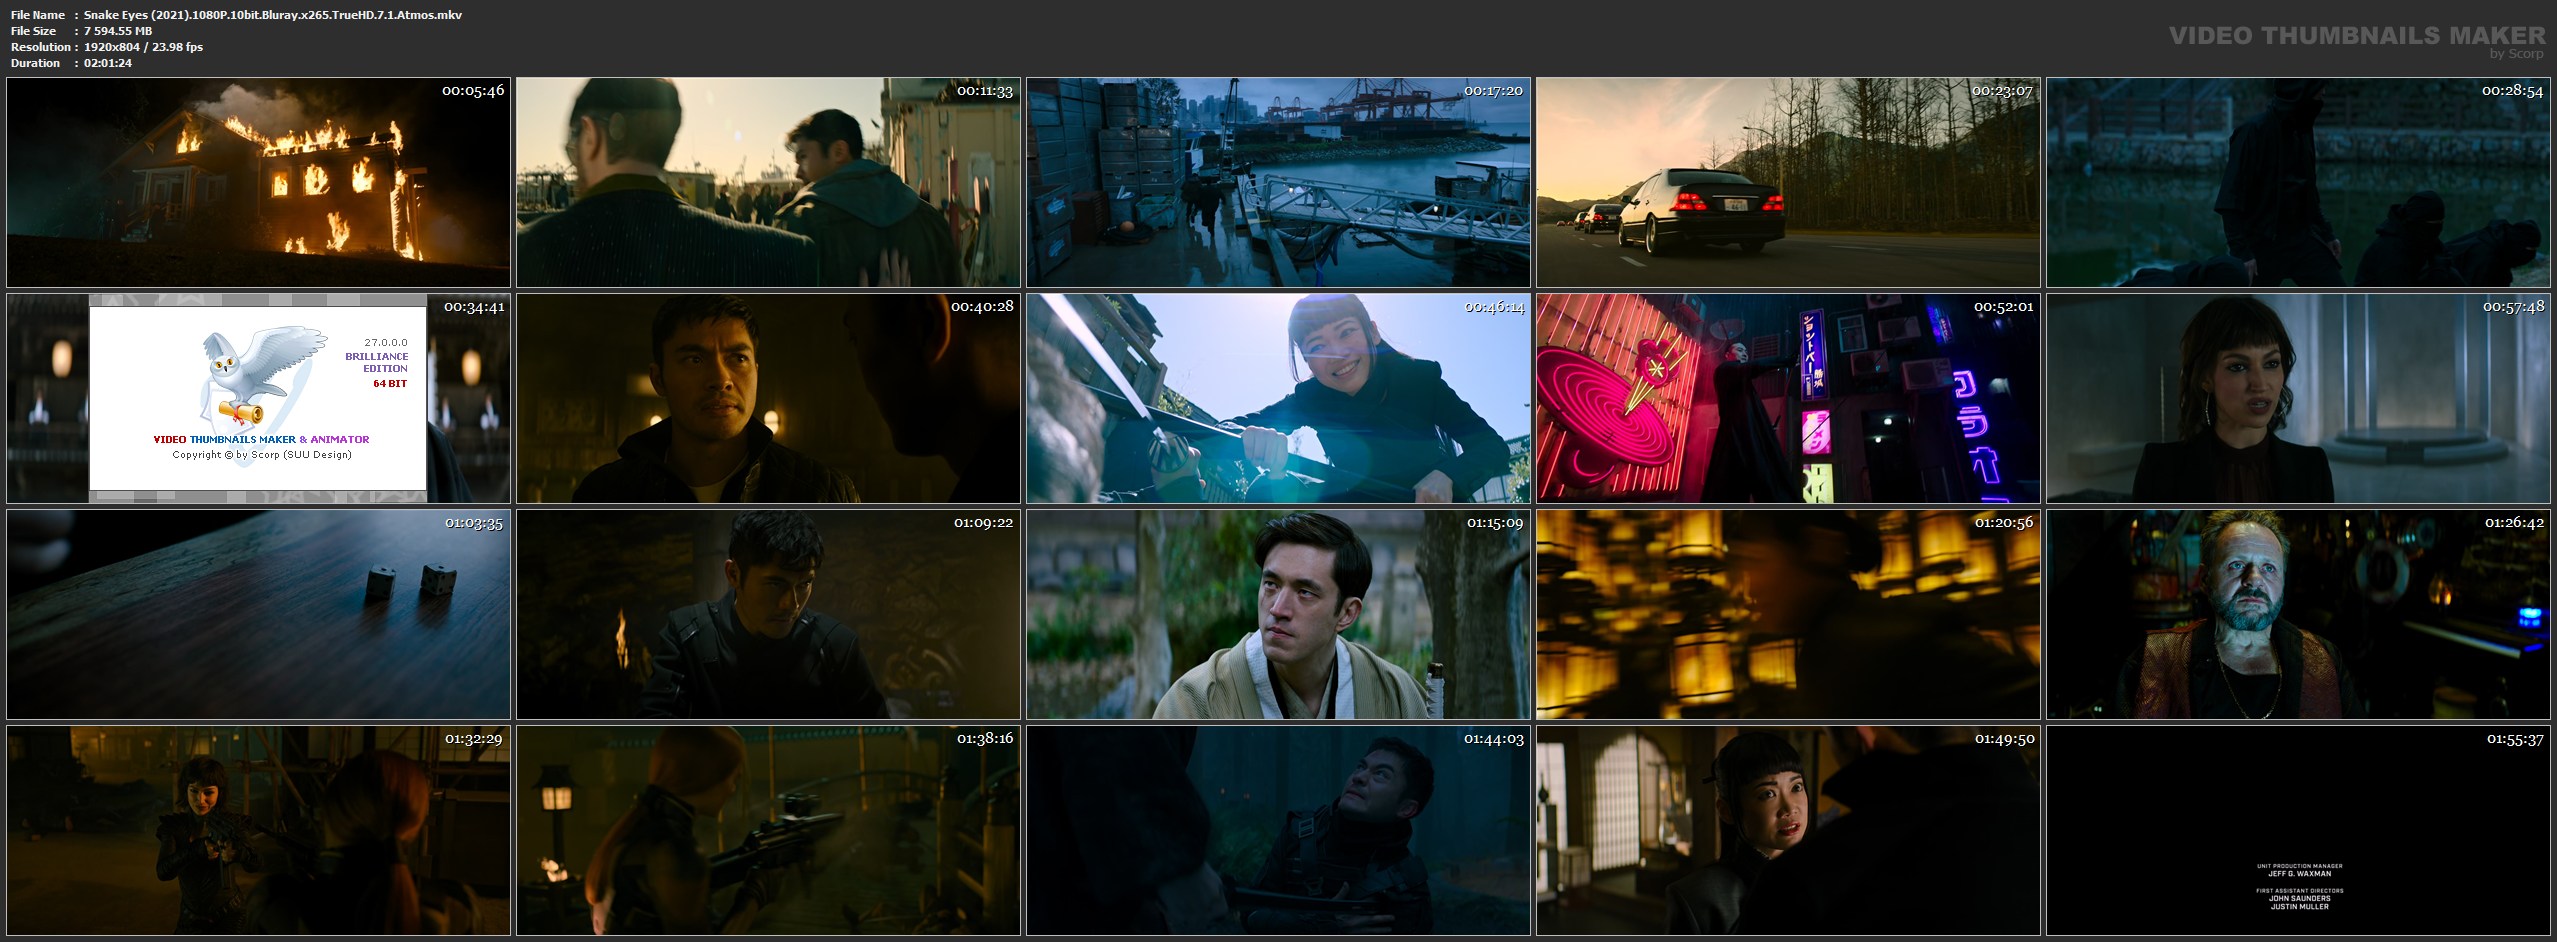Select the glowing yellow lanterns thumbnail

pyautogui.click(x=1788, y=614)
